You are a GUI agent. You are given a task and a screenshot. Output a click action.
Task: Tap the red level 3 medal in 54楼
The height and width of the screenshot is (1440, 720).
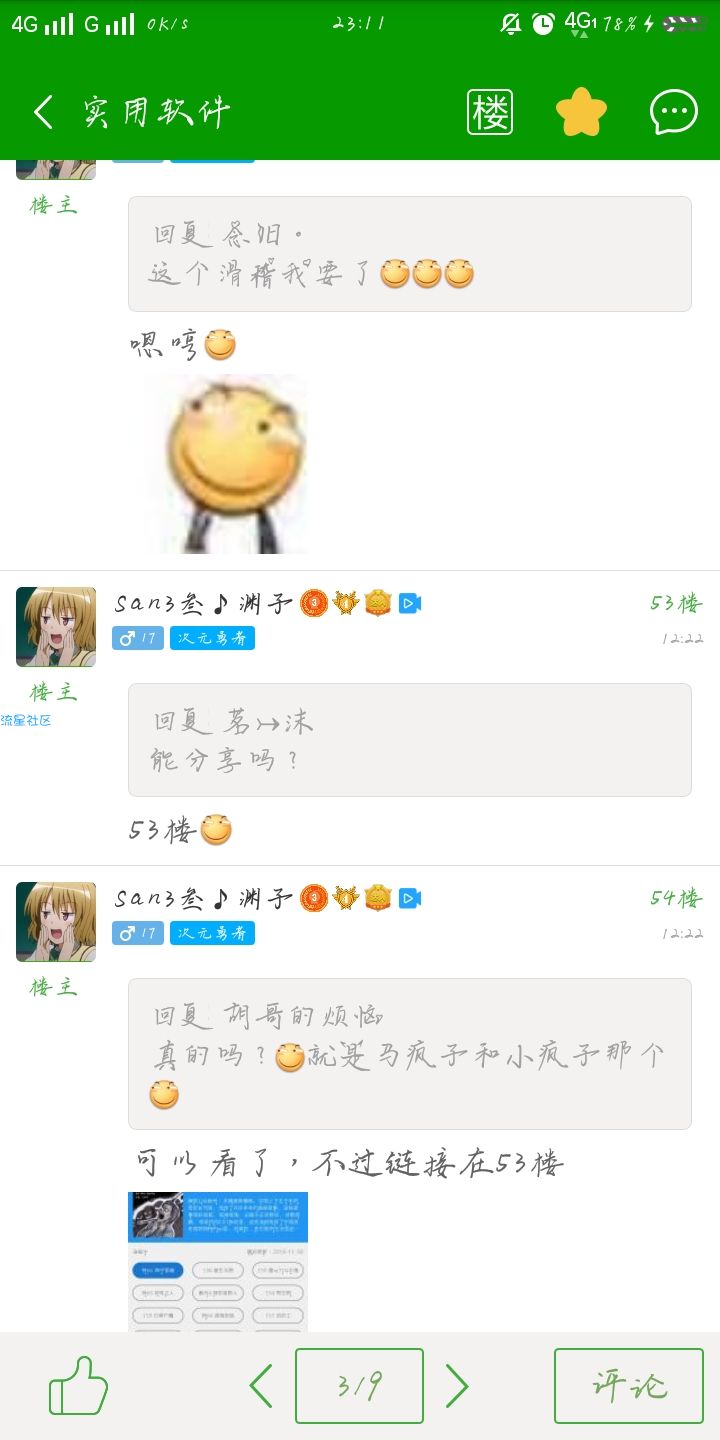pos(314,898)
